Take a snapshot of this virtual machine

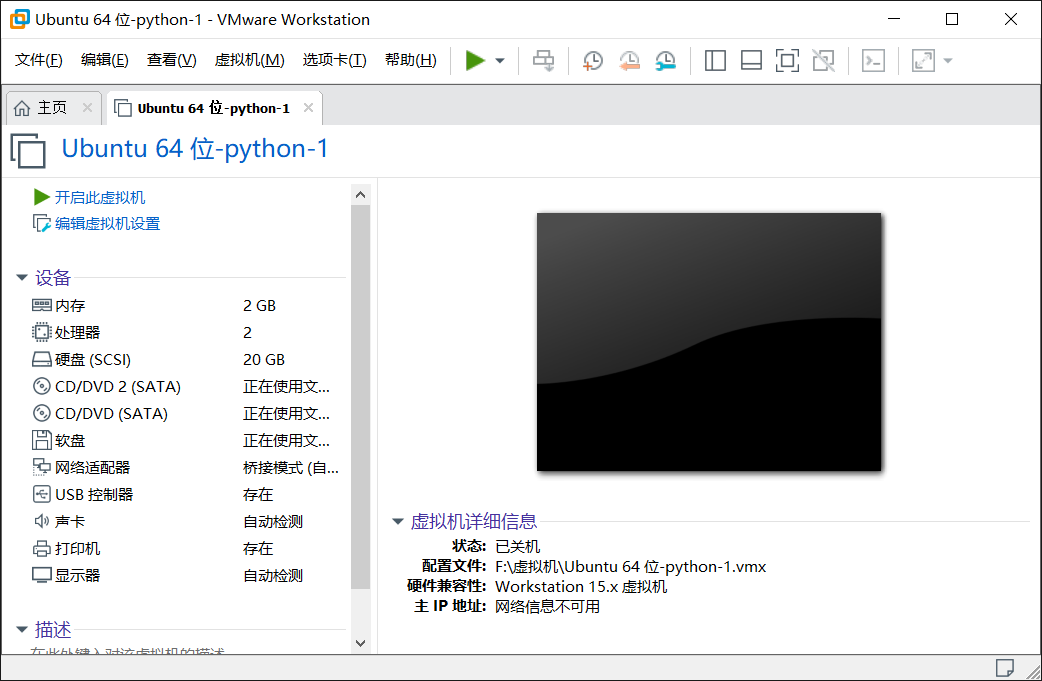[x=592, y=60]
